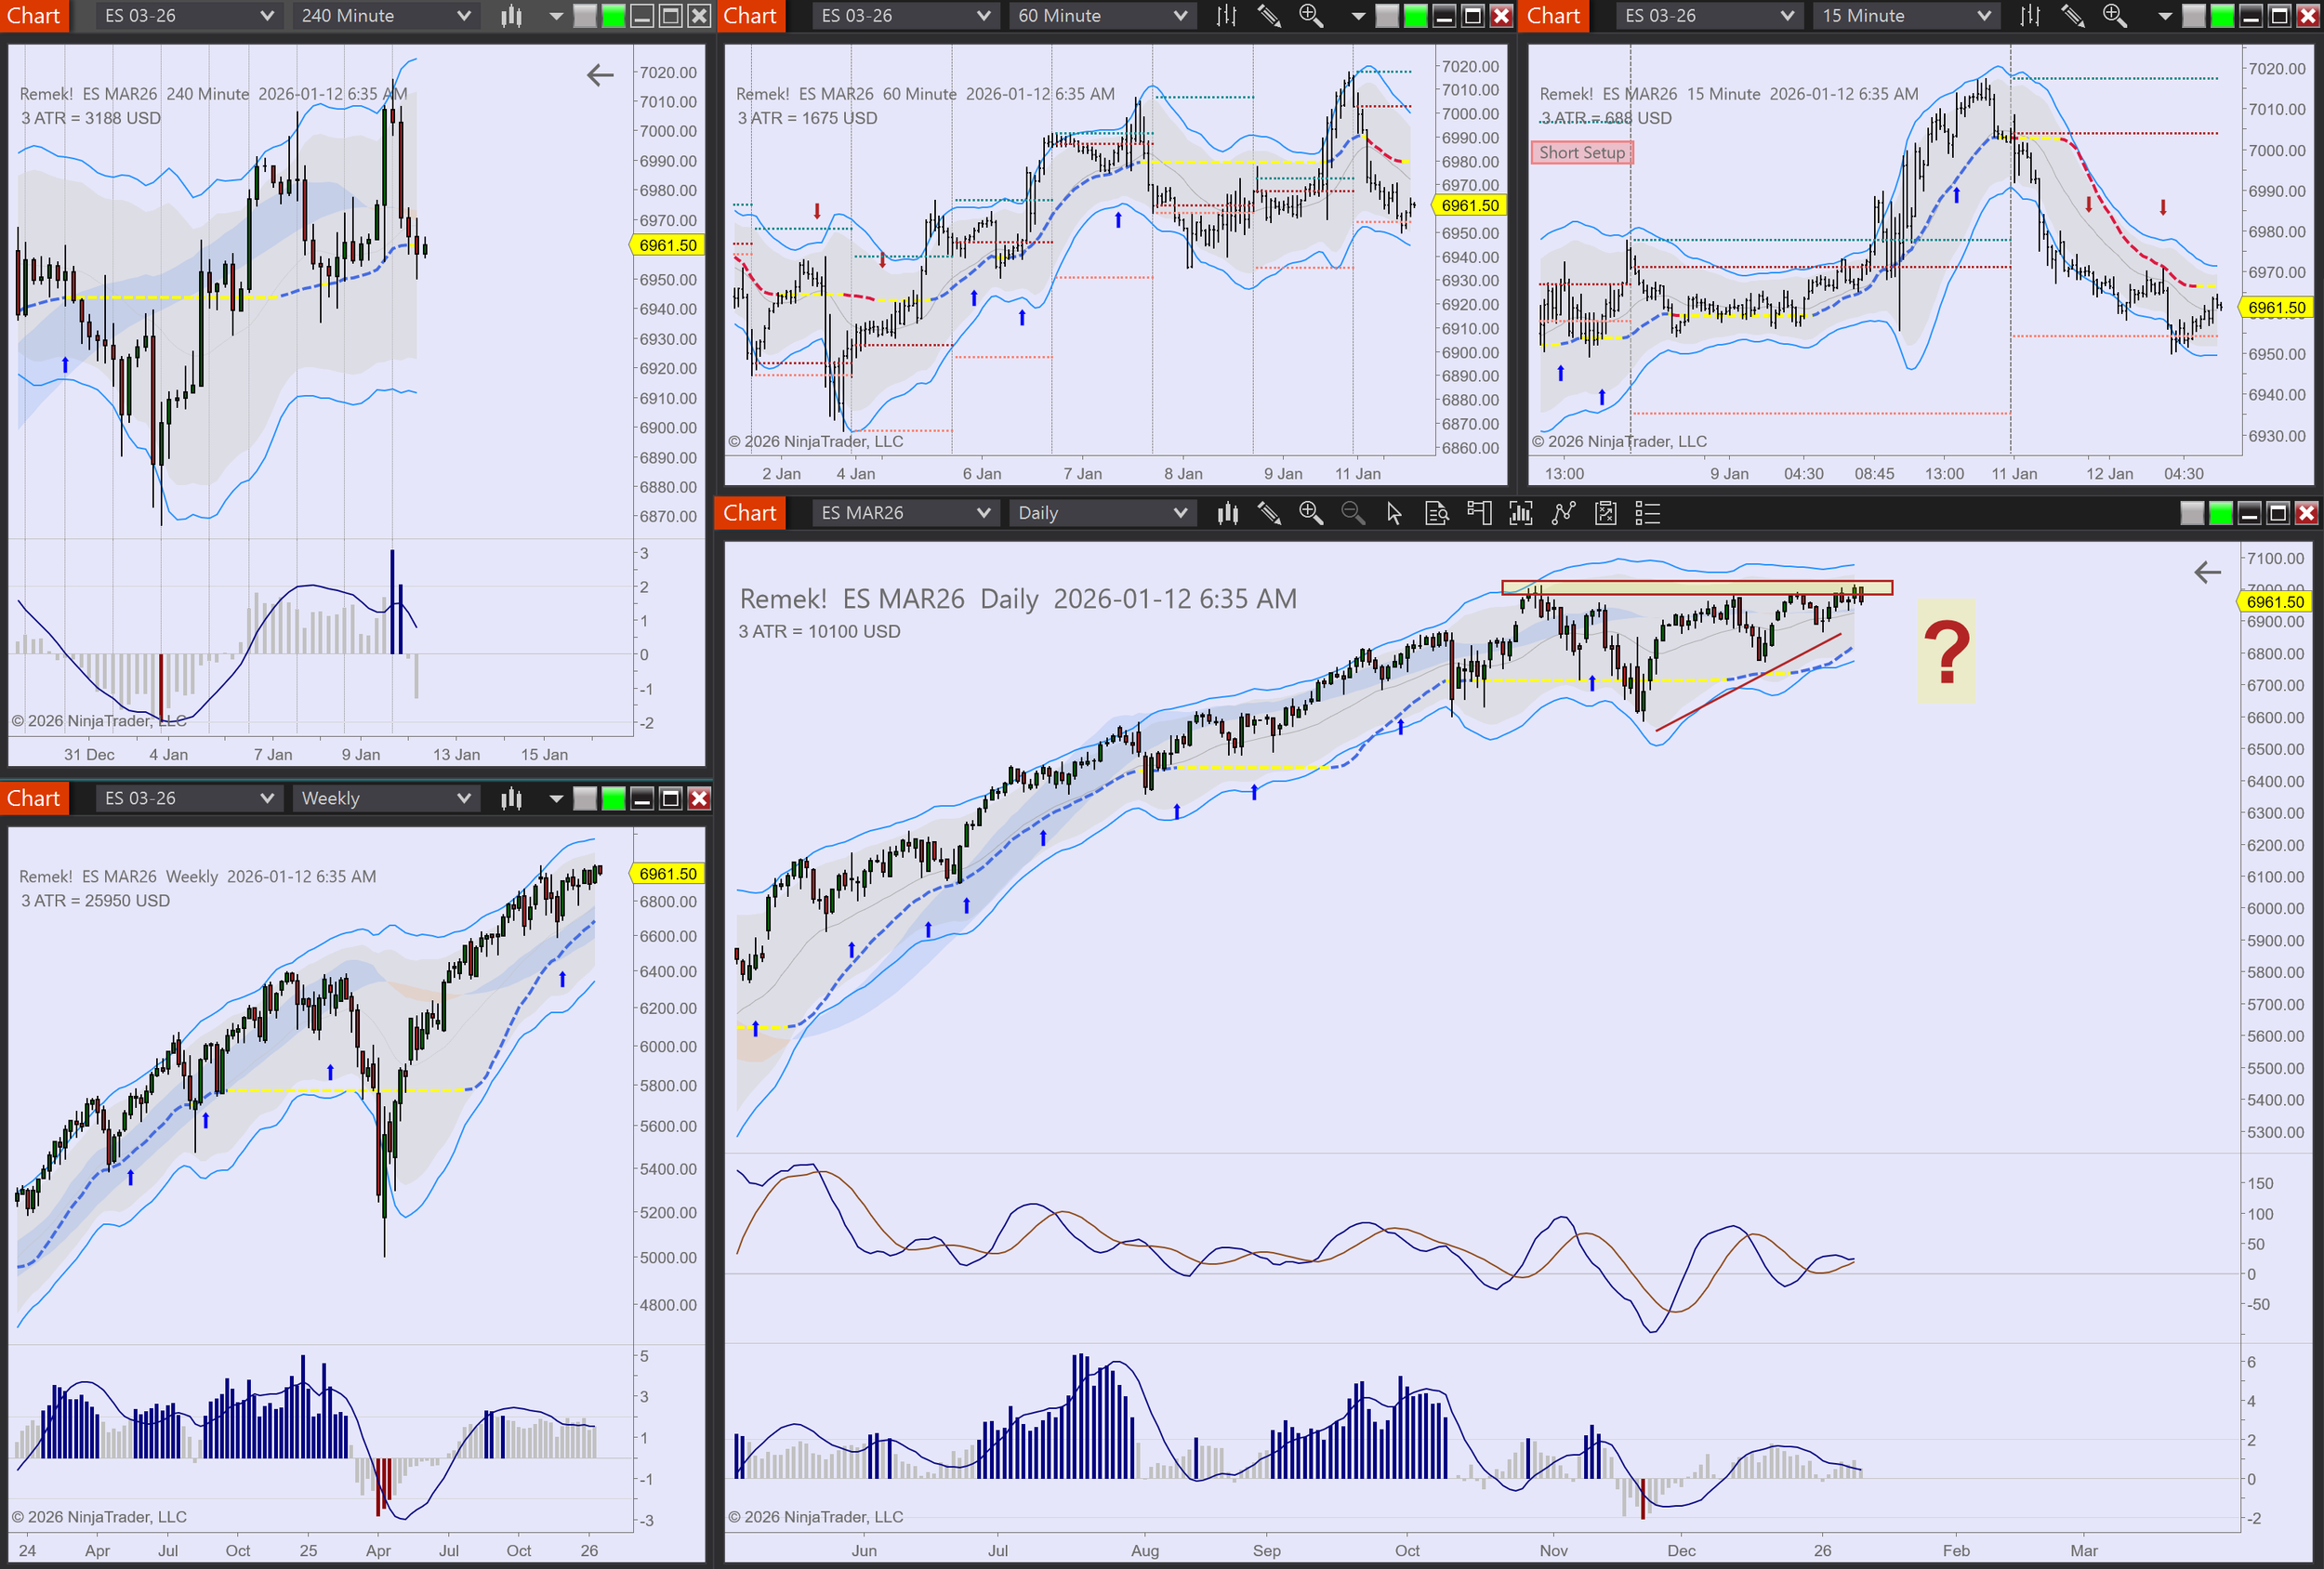
Task: Select drawing tools pencil in Daily chart
Action: point(1269,513)
